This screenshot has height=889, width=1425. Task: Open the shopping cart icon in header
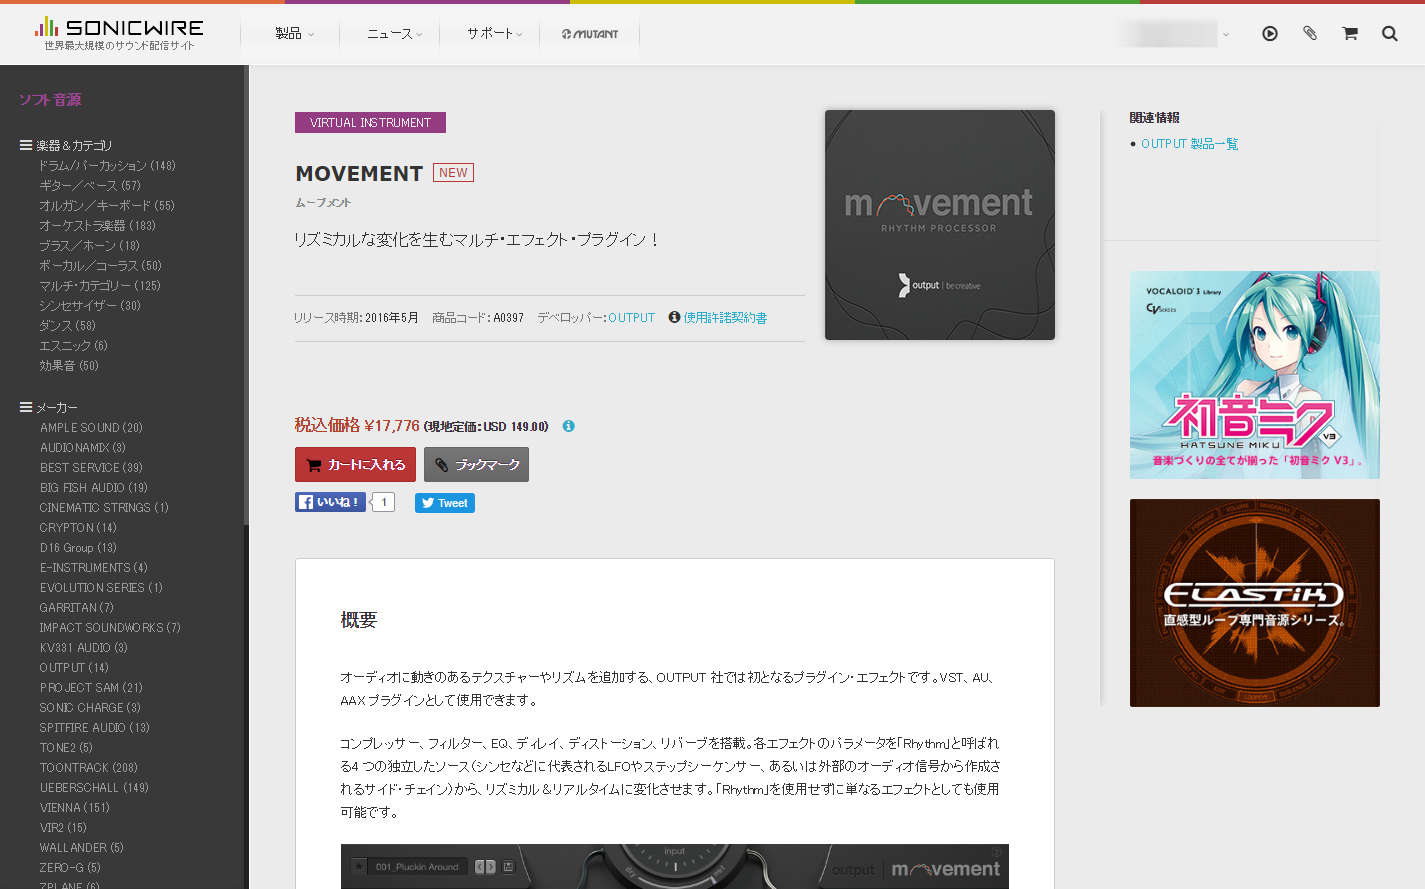pyautogui.click(x=1350, y=34)
